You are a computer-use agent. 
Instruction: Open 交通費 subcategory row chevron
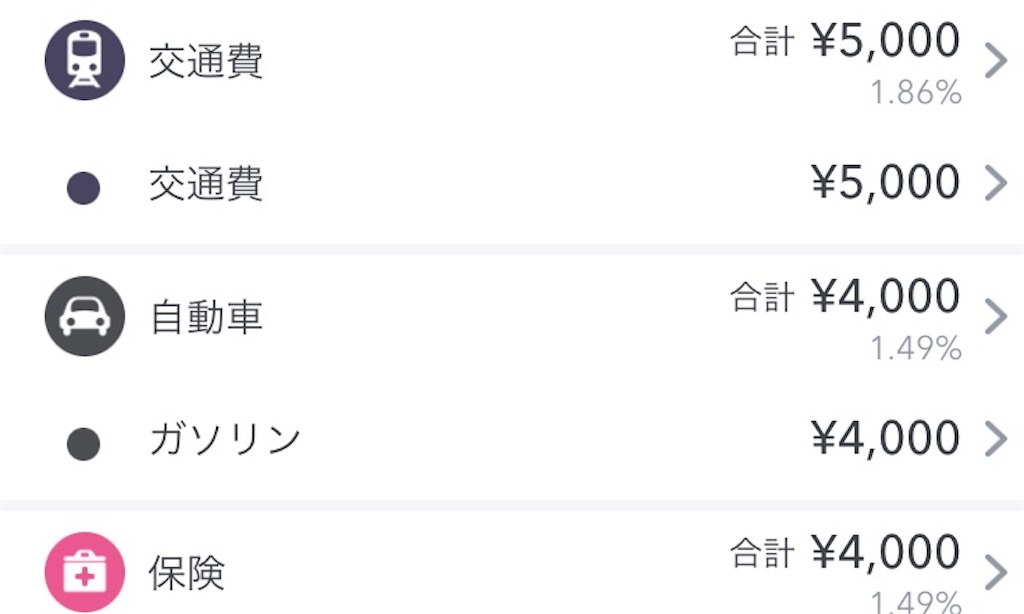coord(995,183)
